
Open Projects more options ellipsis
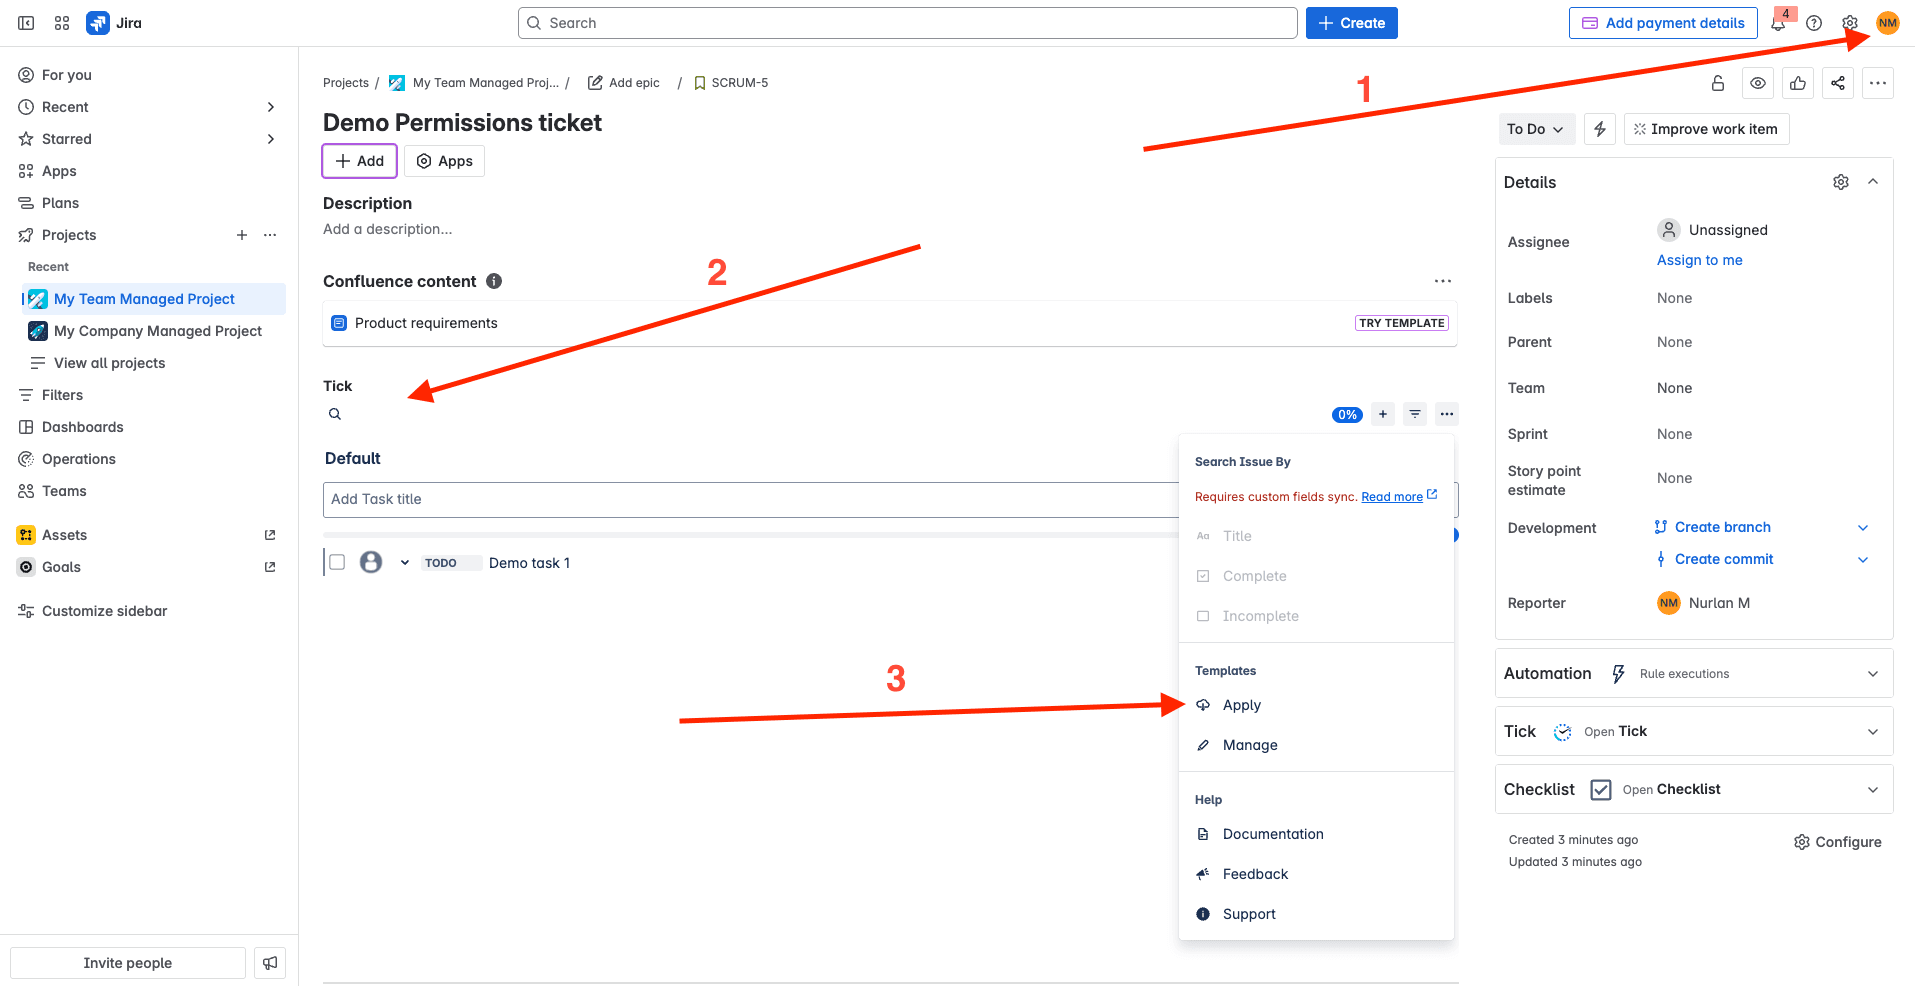[270, 235]
